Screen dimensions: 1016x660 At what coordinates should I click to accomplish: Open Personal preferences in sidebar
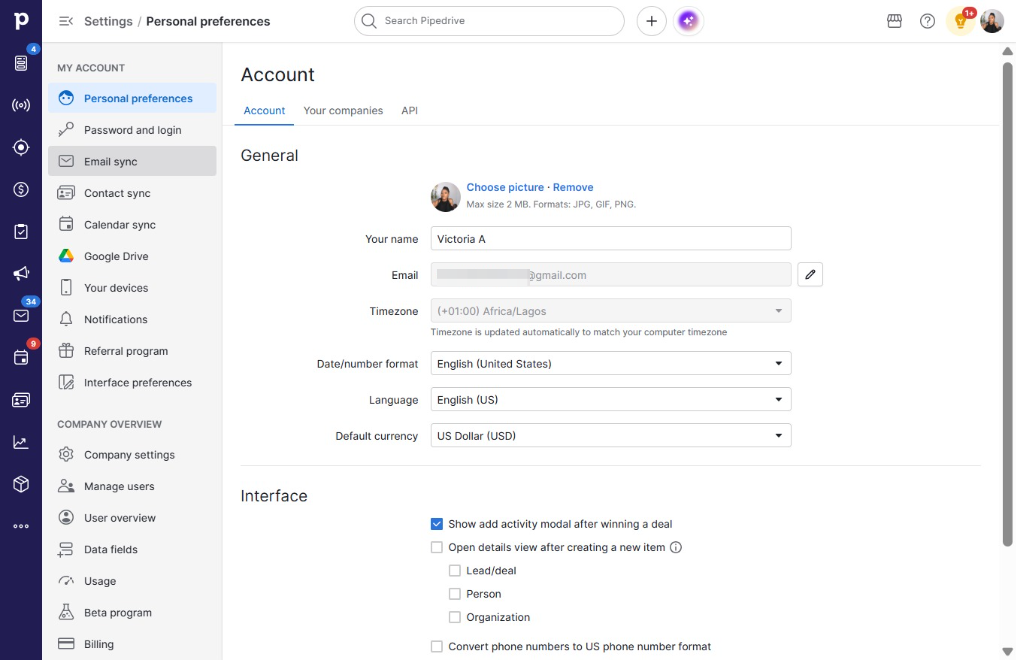click(x=132, y=98)
